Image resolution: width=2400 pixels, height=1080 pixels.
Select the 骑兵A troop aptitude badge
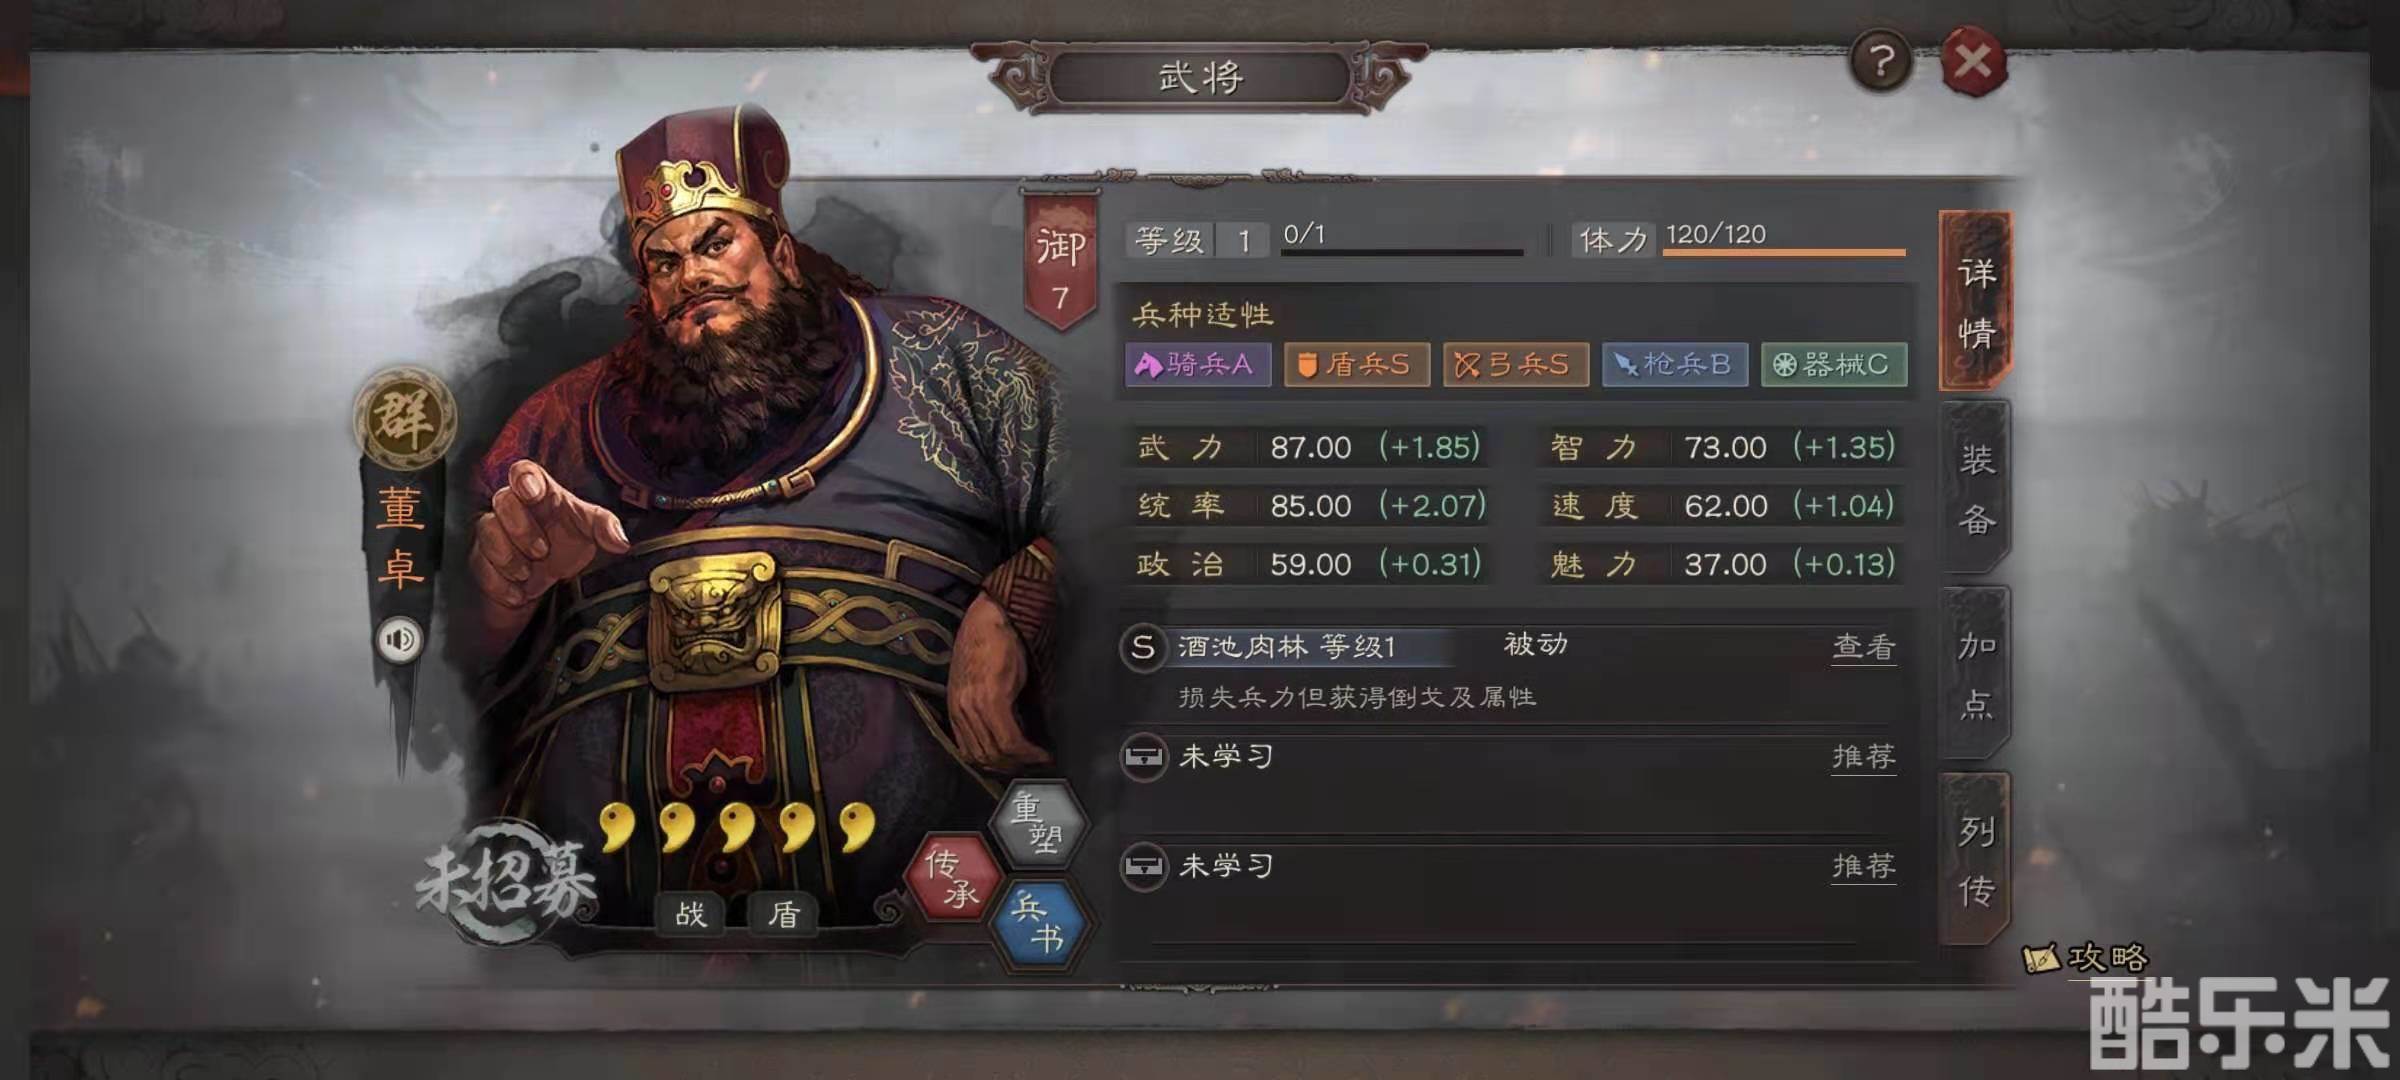tap(1198, 364)
